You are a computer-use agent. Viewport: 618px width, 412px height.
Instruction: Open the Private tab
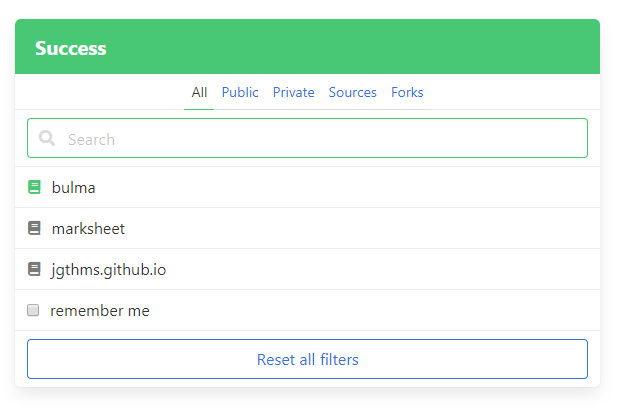click(294, 92)
